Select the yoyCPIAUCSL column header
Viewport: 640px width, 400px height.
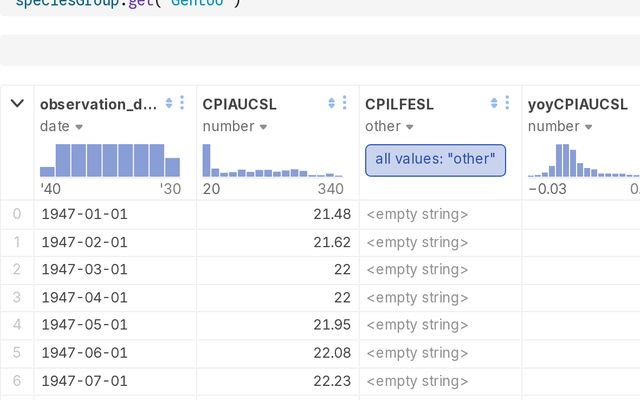(578, 103)
